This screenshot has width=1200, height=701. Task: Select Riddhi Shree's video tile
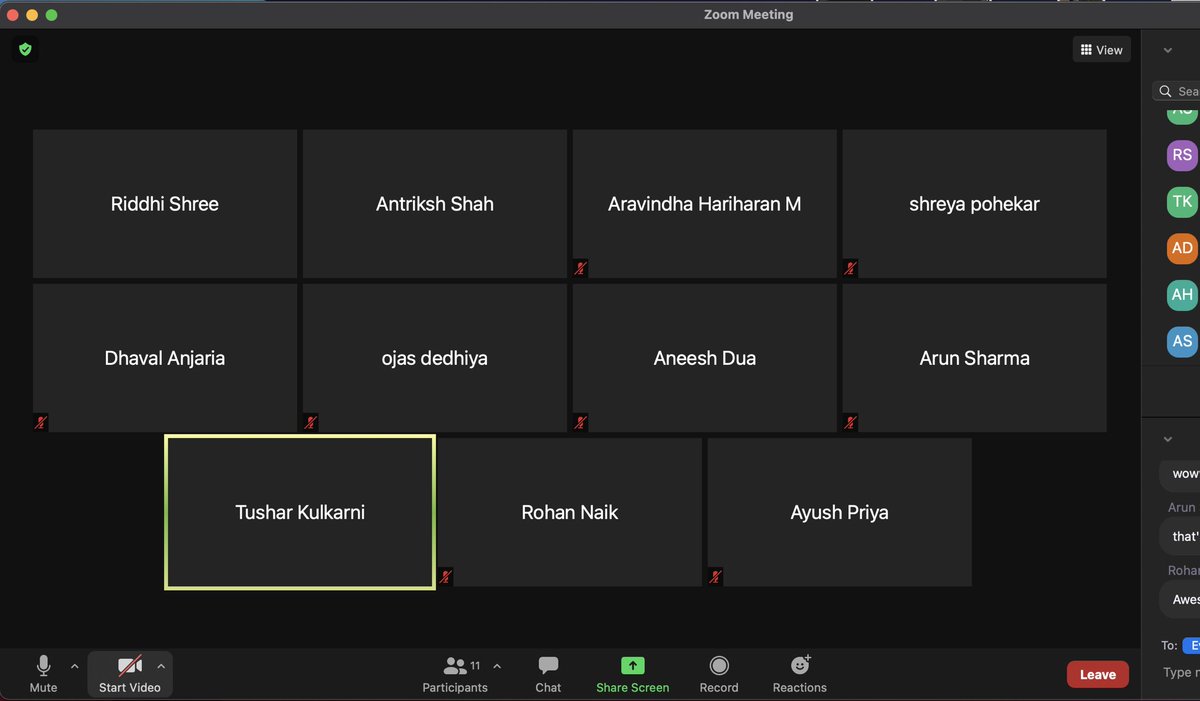[x=165, y=204]
